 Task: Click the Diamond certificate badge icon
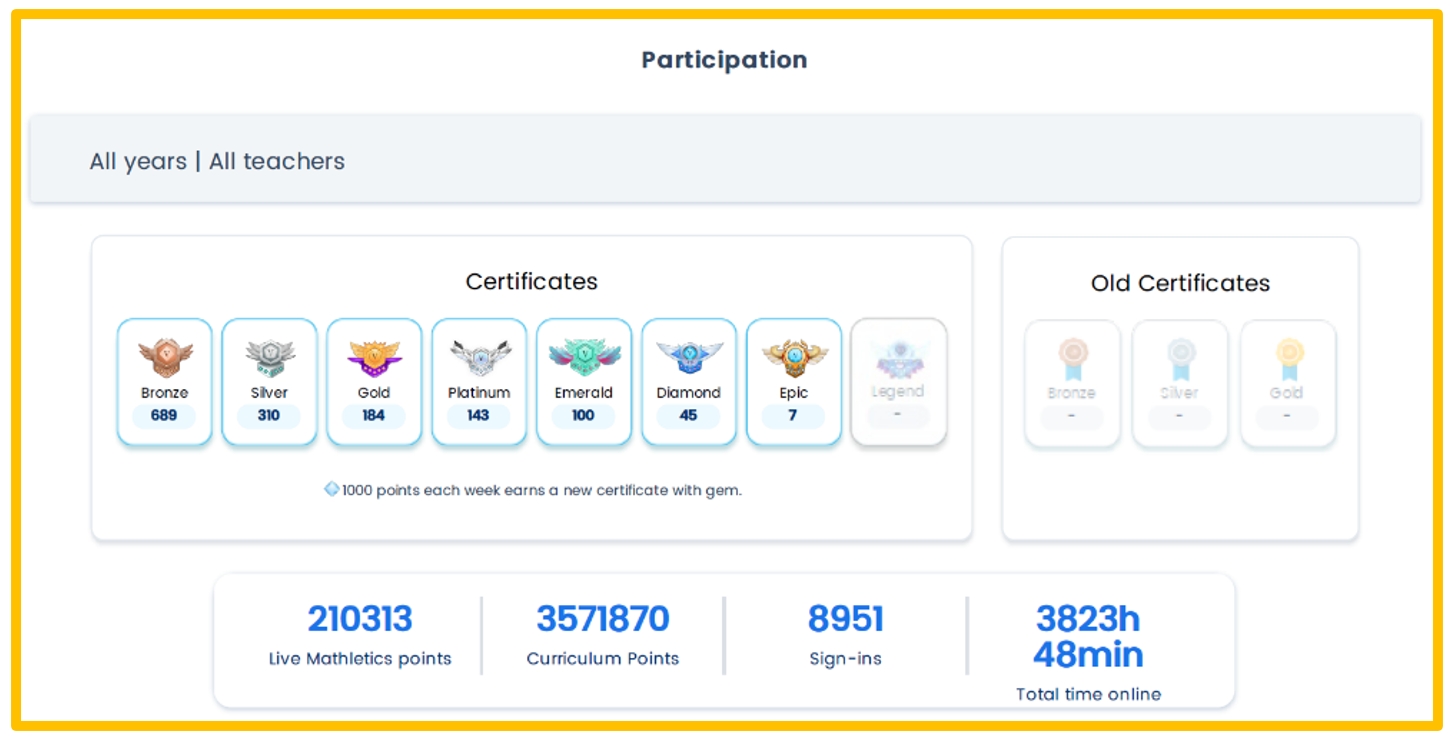click(x=689, y=357)
